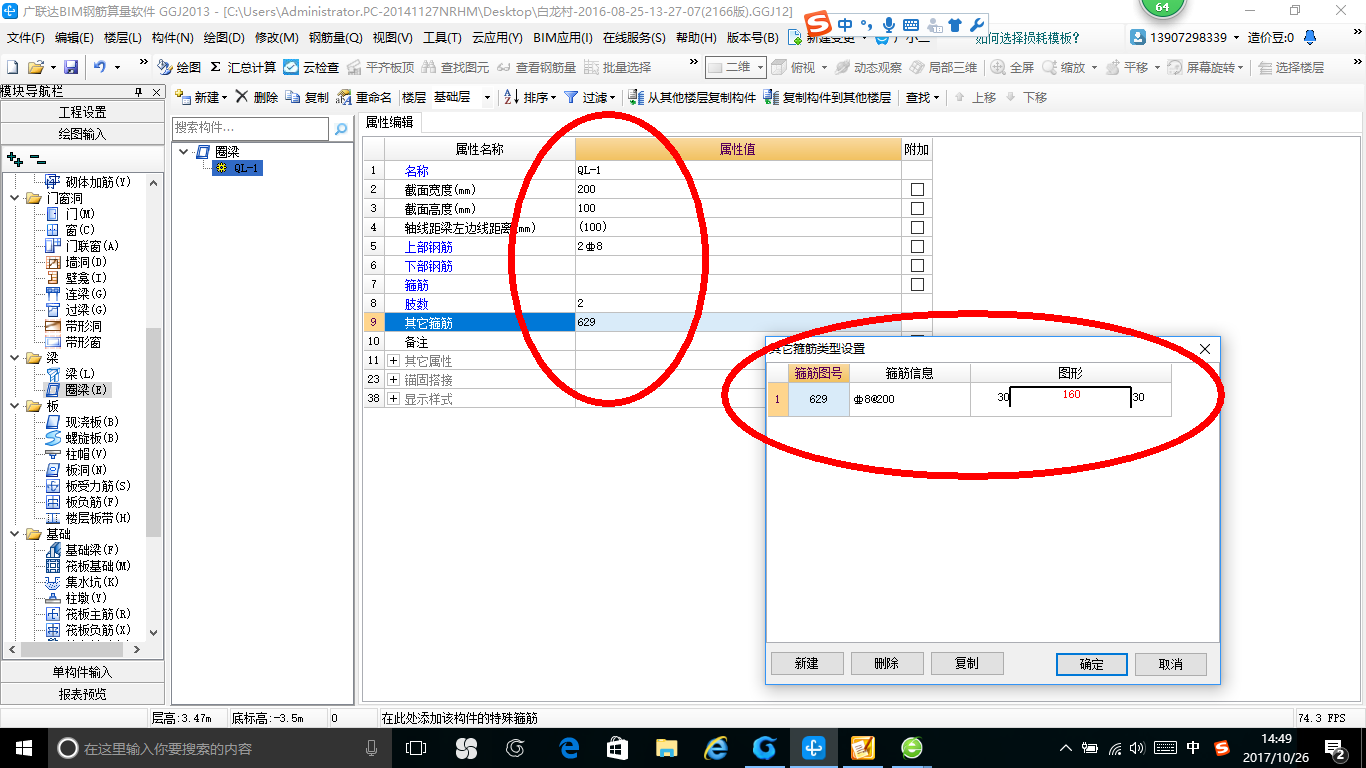Click 取消 in 其它箍筋类型设置 dialog
Viewport: 1366px width, 768px height.
click(1170, 664)
